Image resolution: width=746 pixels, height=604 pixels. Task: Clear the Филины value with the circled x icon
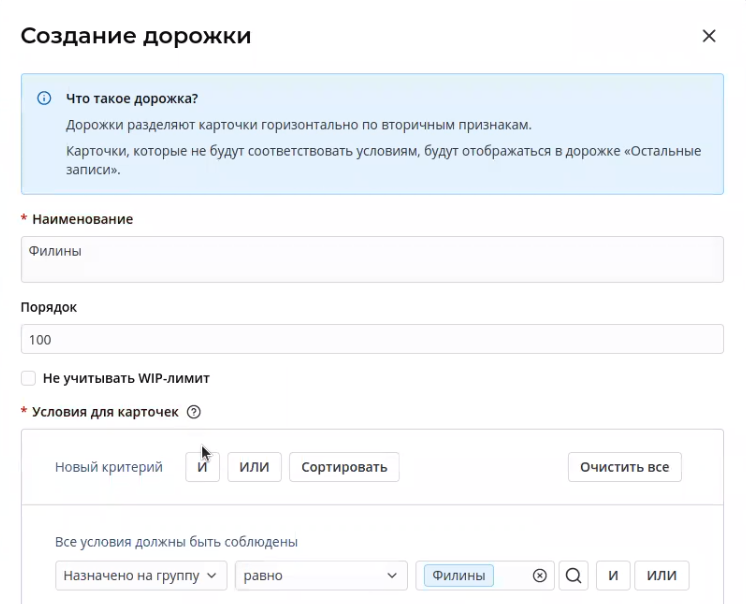click(x=540, y=575)
